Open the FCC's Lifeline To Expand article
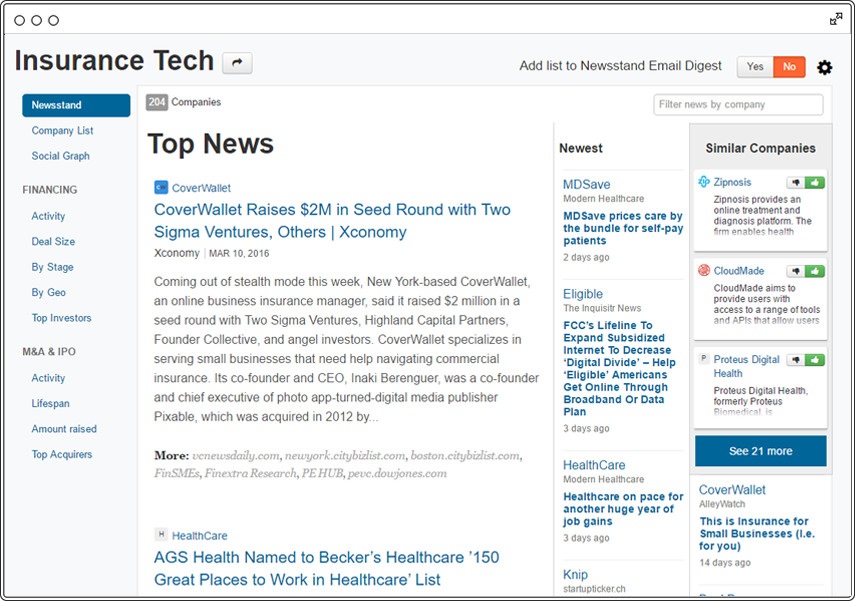Viewport: 855px width, 601px height. click(619, 368)
